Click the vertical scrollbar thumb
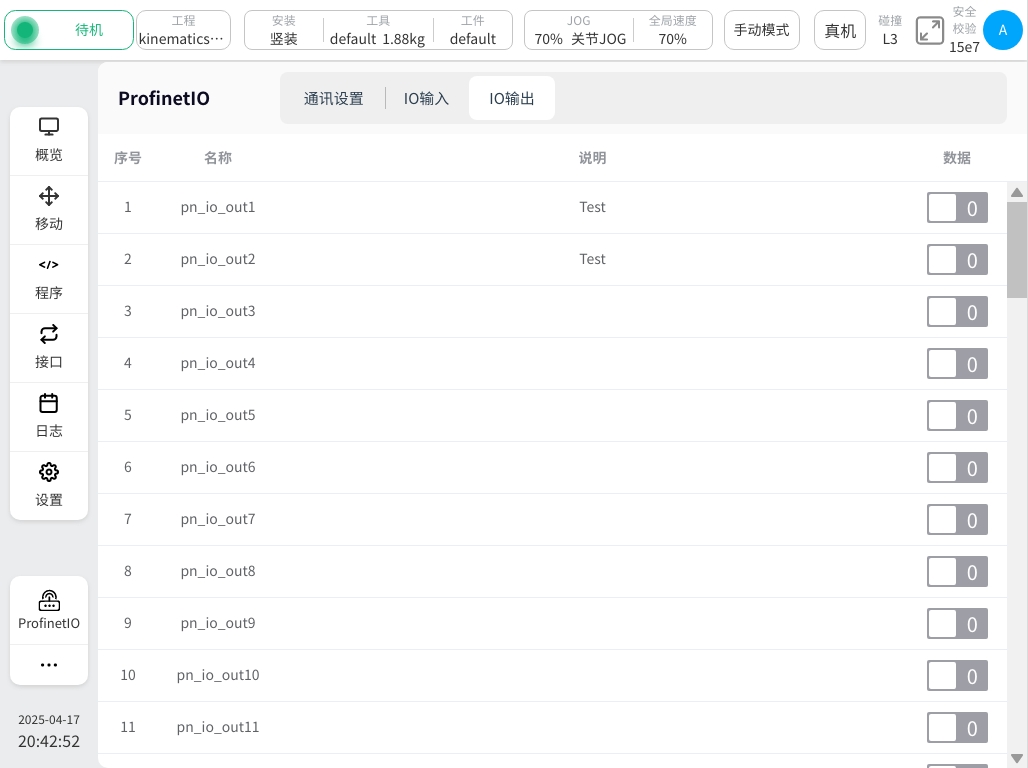Image resolution: width=1028 pixels, height=768 pixels. 1017,250
